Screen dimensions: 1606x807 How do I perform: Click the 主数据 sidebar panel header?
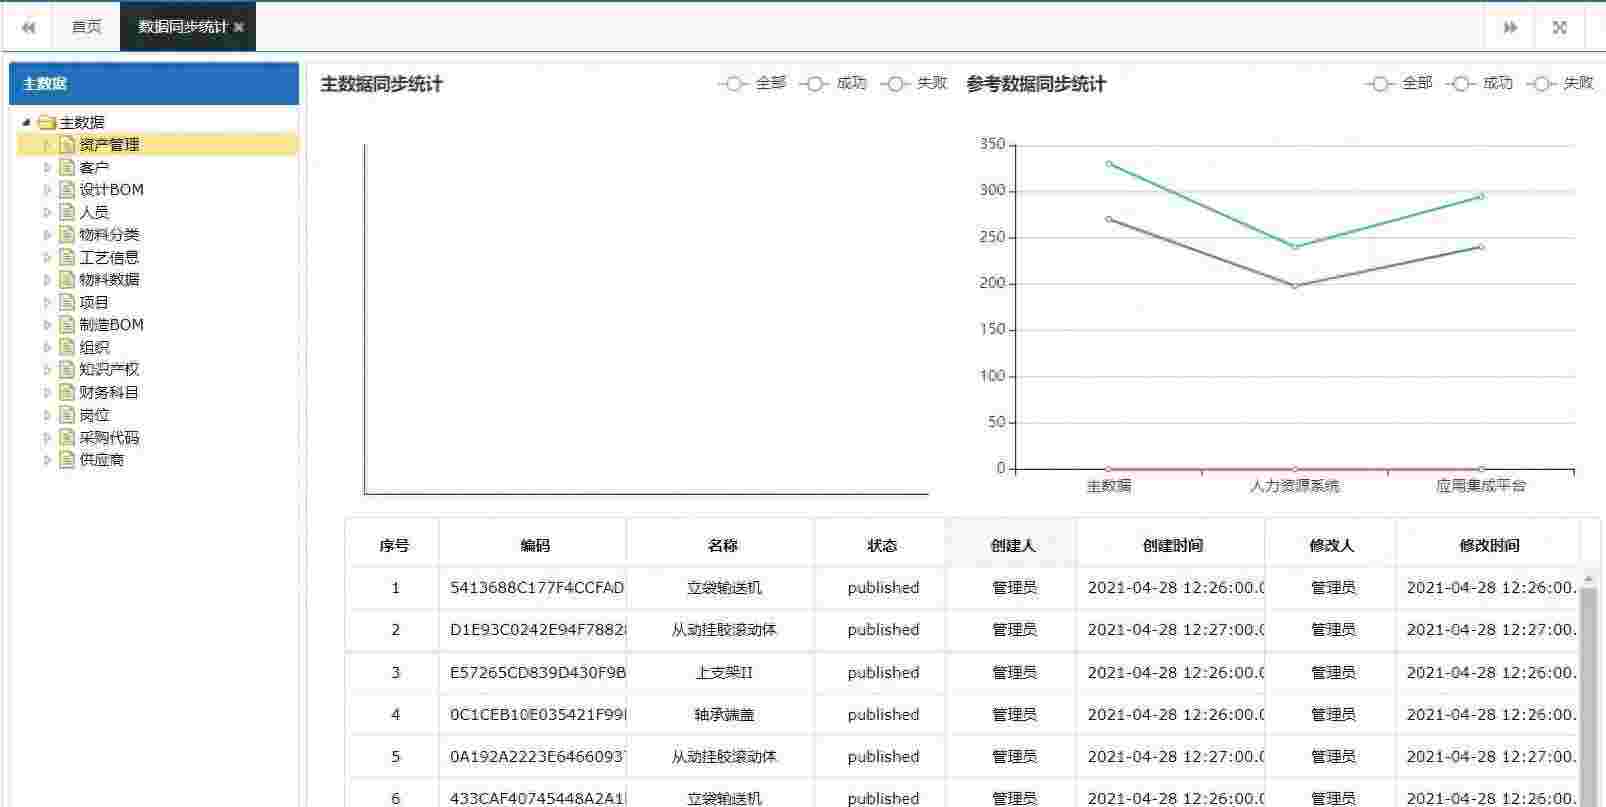point(154,84)
